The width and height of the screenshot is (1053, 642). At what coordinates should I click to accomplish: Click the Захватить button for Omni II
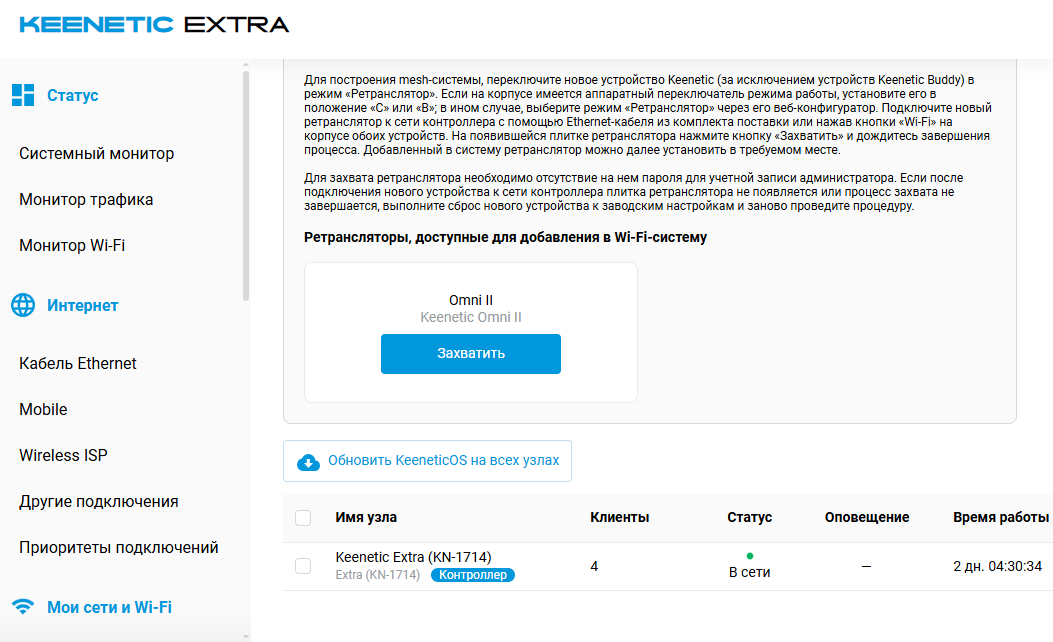(x=471, y=354)
